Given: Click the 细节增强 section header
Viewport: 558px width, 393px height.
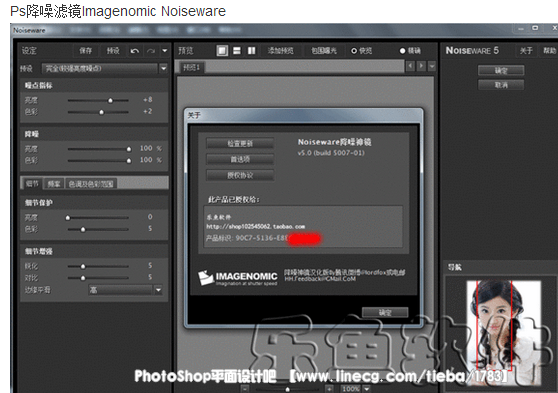Looking at the screenshot, I should coord(38,251).
